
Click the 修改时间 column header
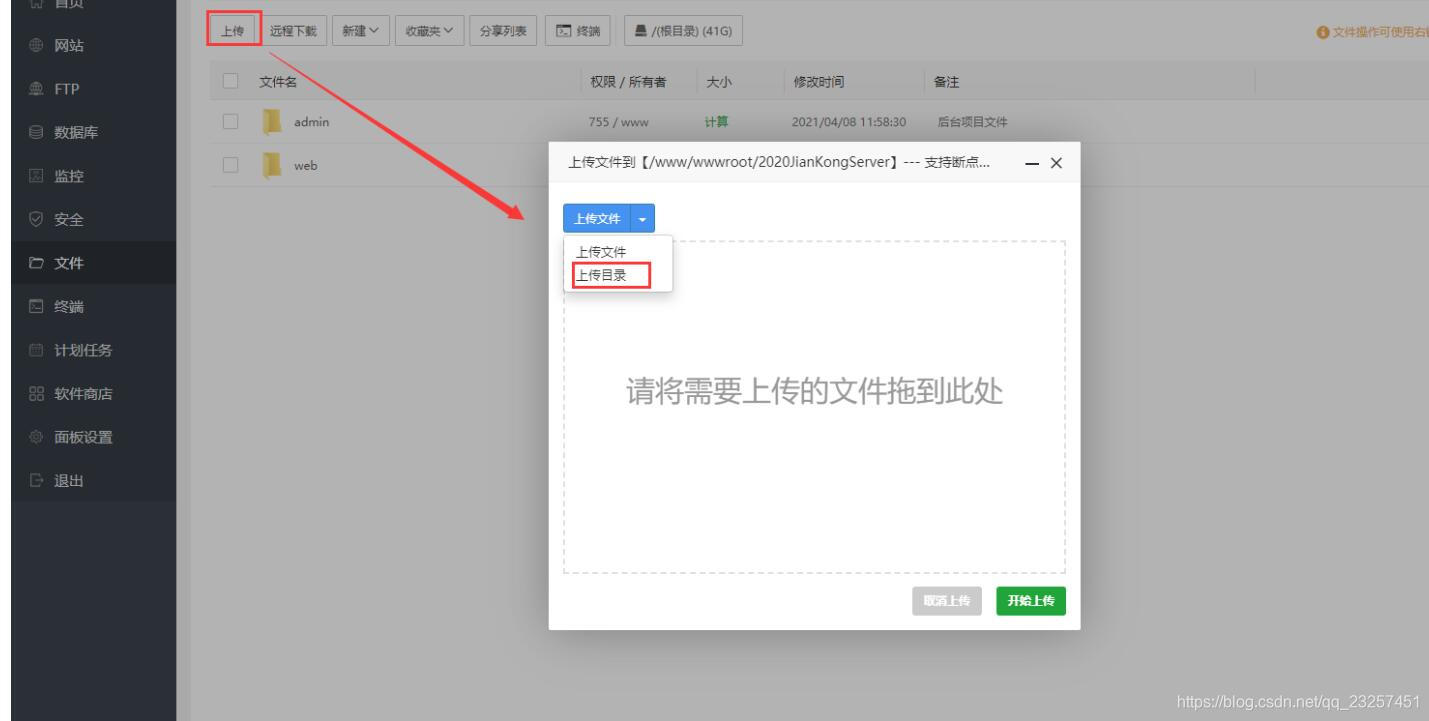(x=819, y=82)
